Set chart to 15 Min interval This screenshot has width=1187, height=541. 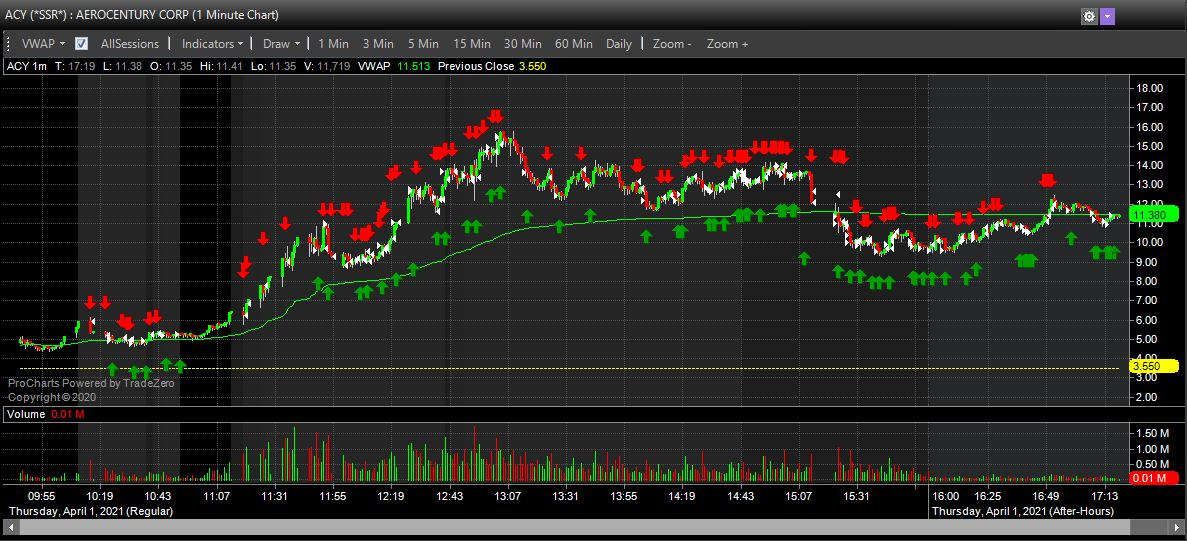(x=471, y=44)
